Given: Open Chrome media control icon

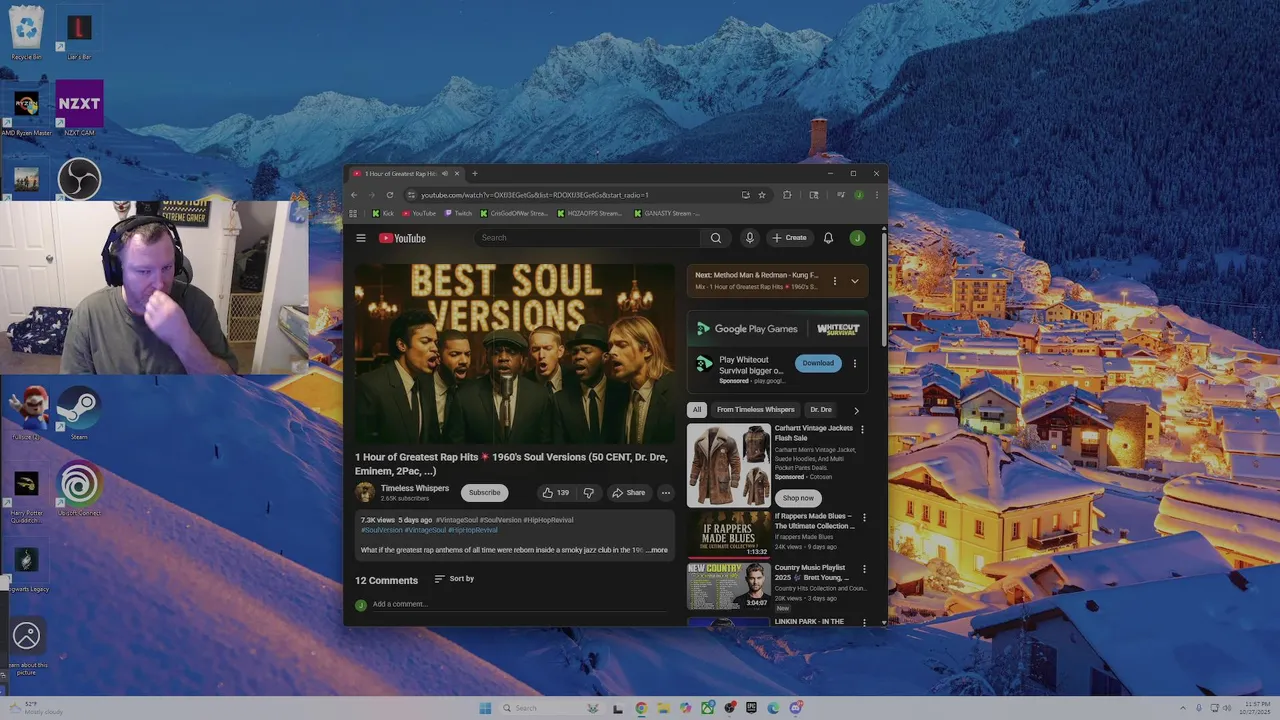Looking at the screenshot, I should [840, 195].
